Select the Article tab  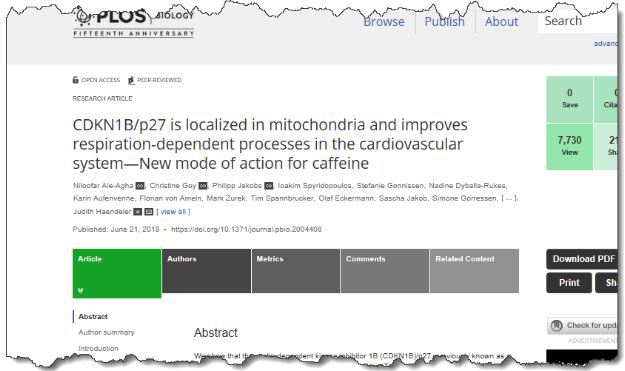117,273
